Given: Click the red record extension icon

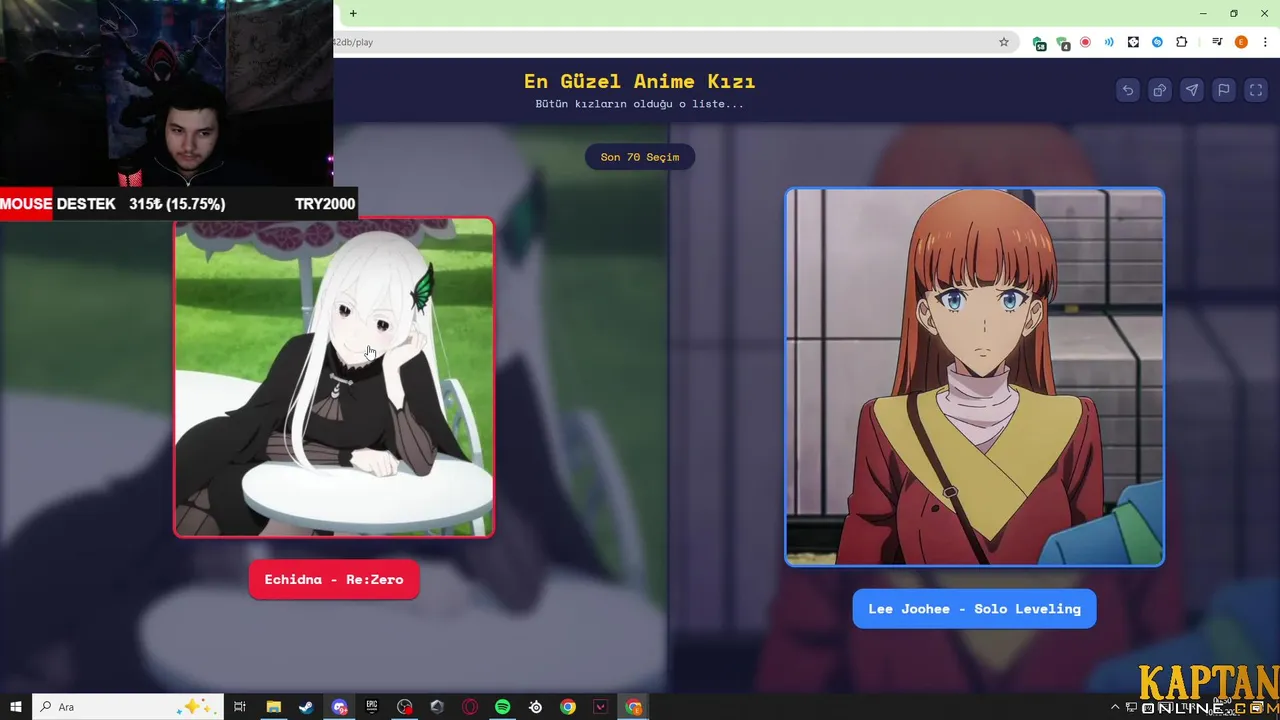Looking at the screenshot, I should (1085, 42).
